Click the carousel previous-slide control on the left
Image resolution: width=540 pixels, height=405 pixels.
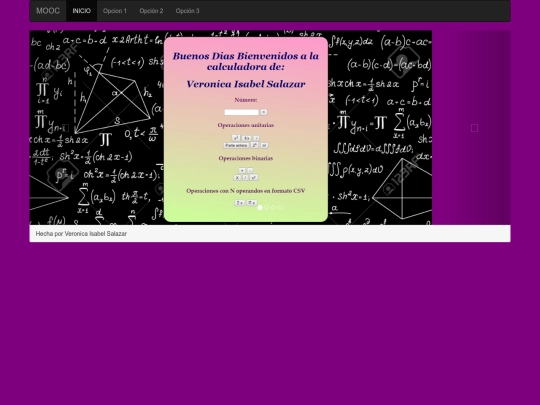click(x=66, y=128)
